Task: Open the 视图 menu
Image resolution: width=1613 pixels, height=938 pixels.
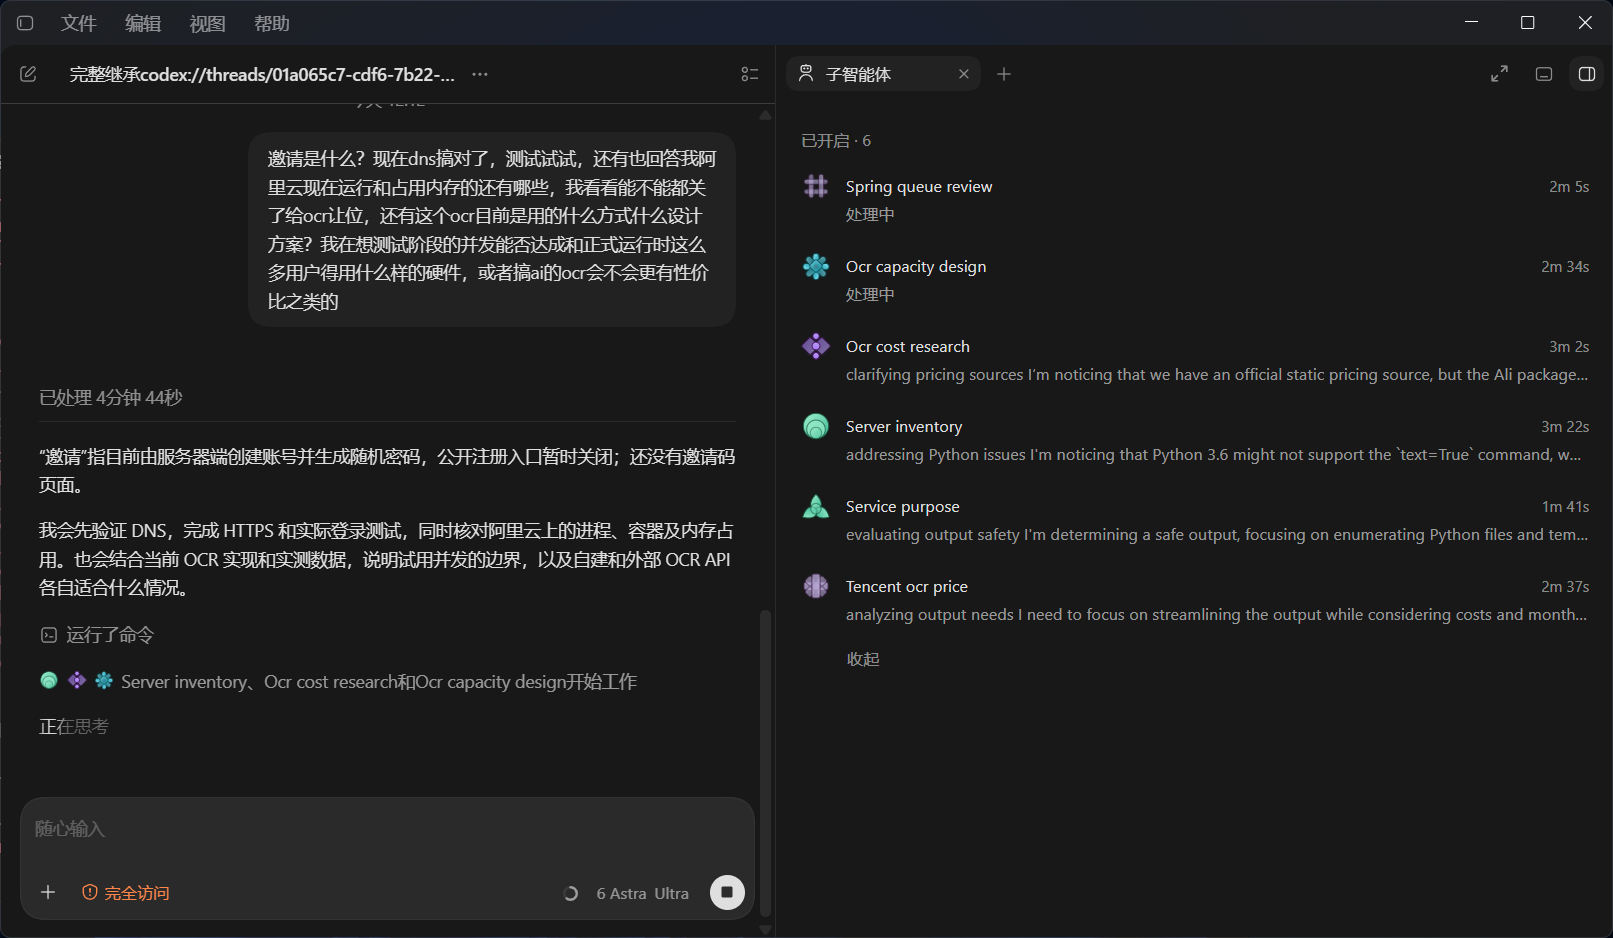Action: coord(207,23)
